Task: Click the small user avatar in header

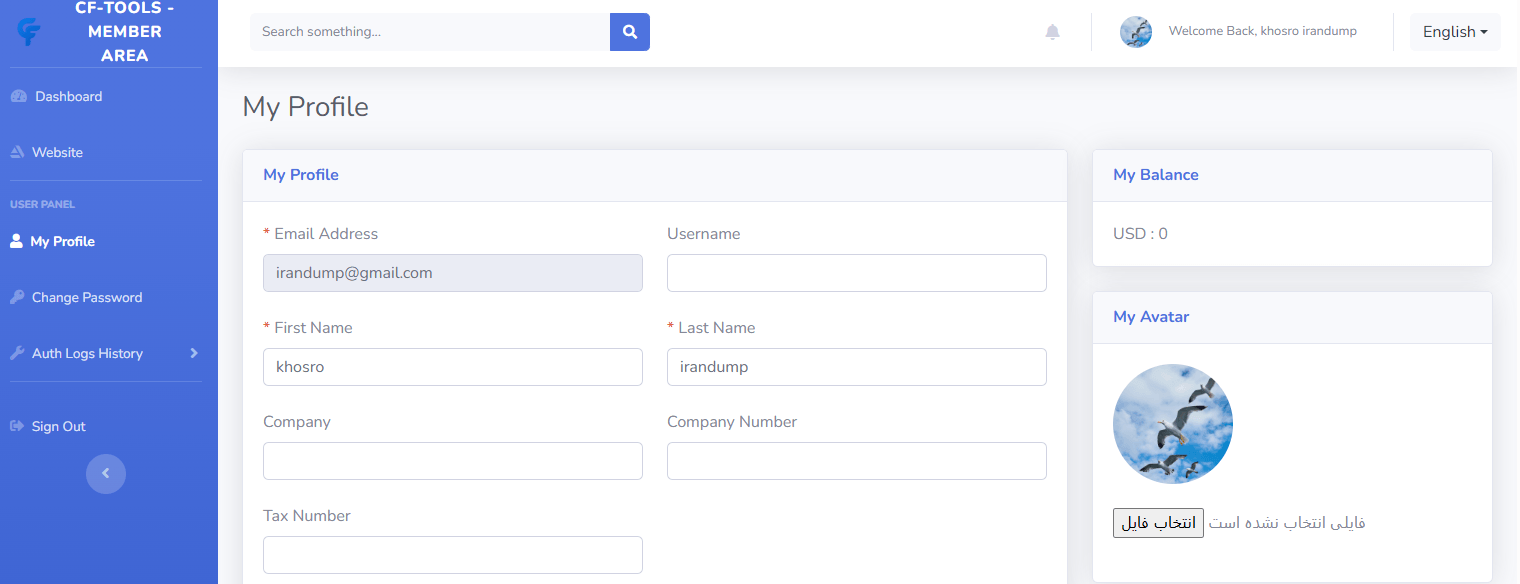Action: pyautogui.click(x=1136, y=32)
